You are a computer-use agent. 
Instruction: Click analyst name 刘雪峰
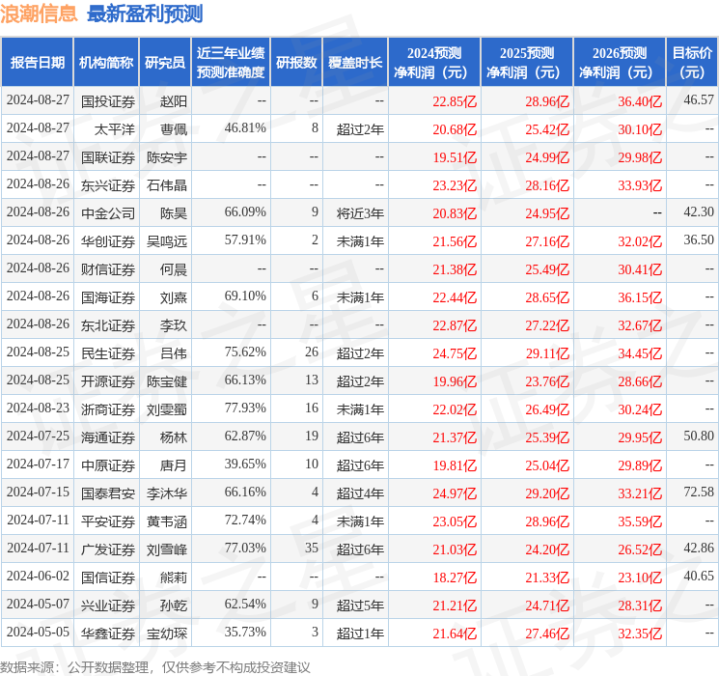pyautogui.click(x=166, y=549)
